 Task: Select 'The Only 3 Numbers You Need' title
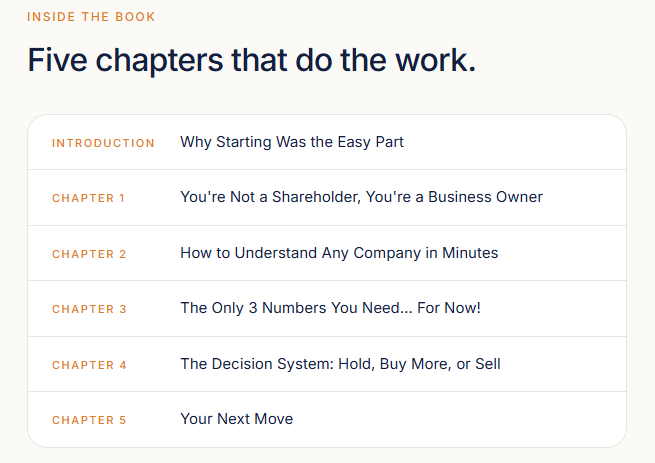(x=330, y=308)
